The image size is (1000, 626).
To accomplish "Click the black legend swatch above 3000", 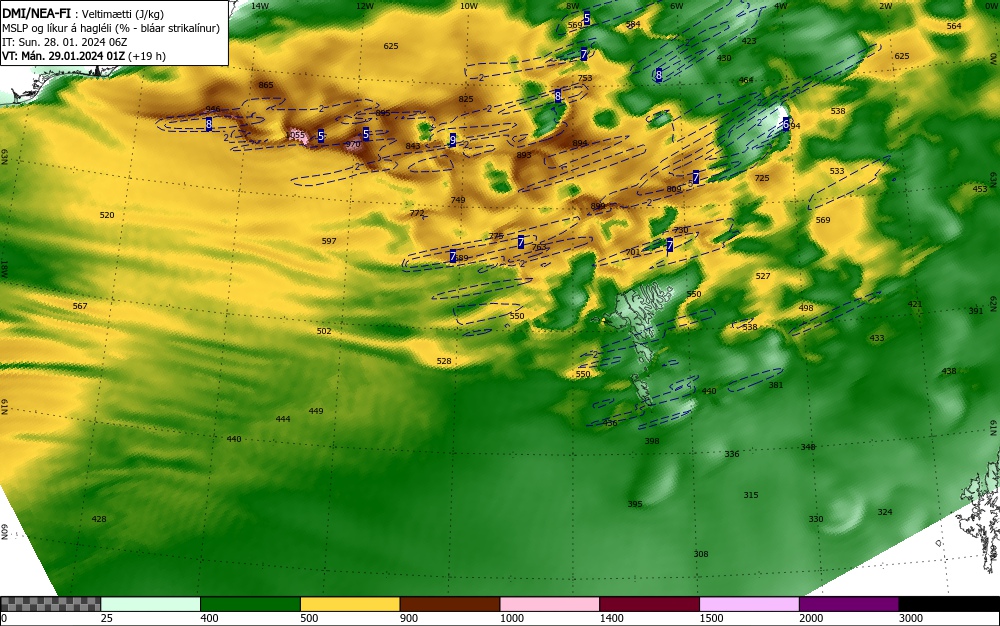I will [x=949, y=604].
